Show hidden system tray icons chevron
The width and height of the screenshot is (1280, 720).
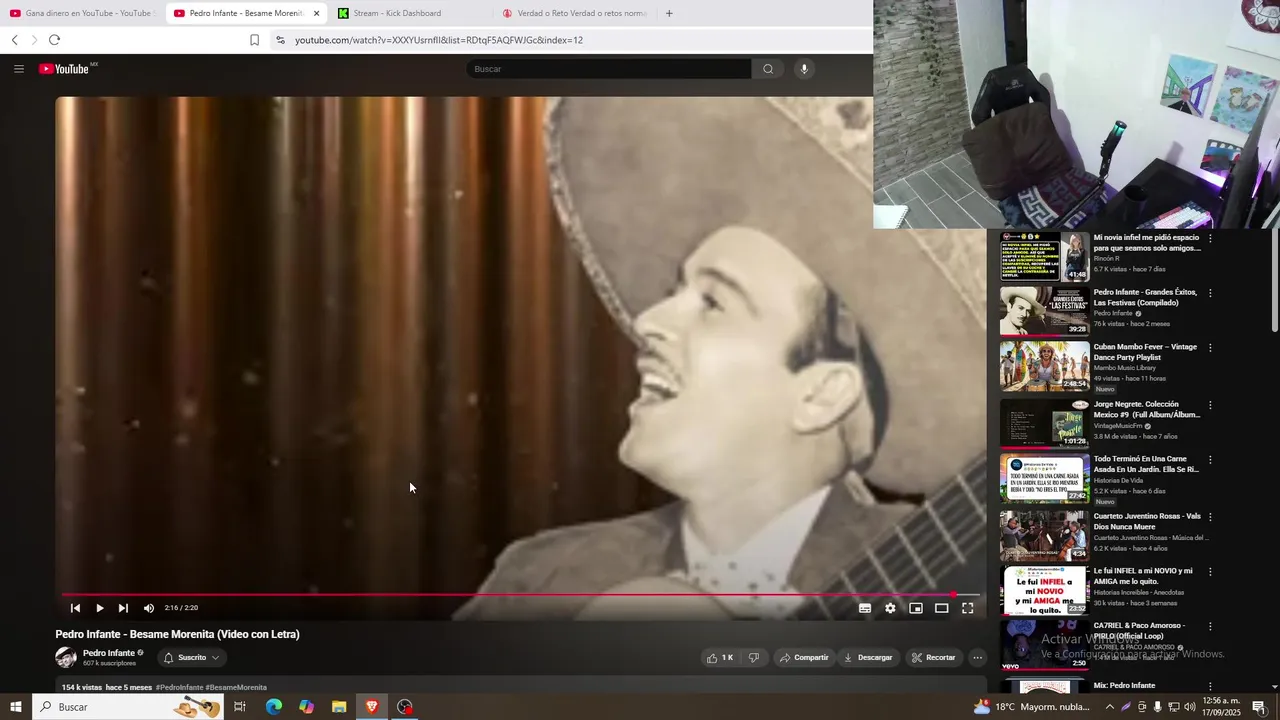click(x=1109, y=707)
